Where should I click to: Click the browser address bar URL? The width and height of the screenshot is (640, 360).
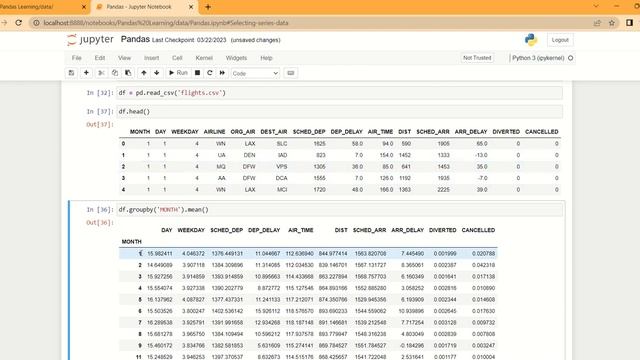click(166, 23)
